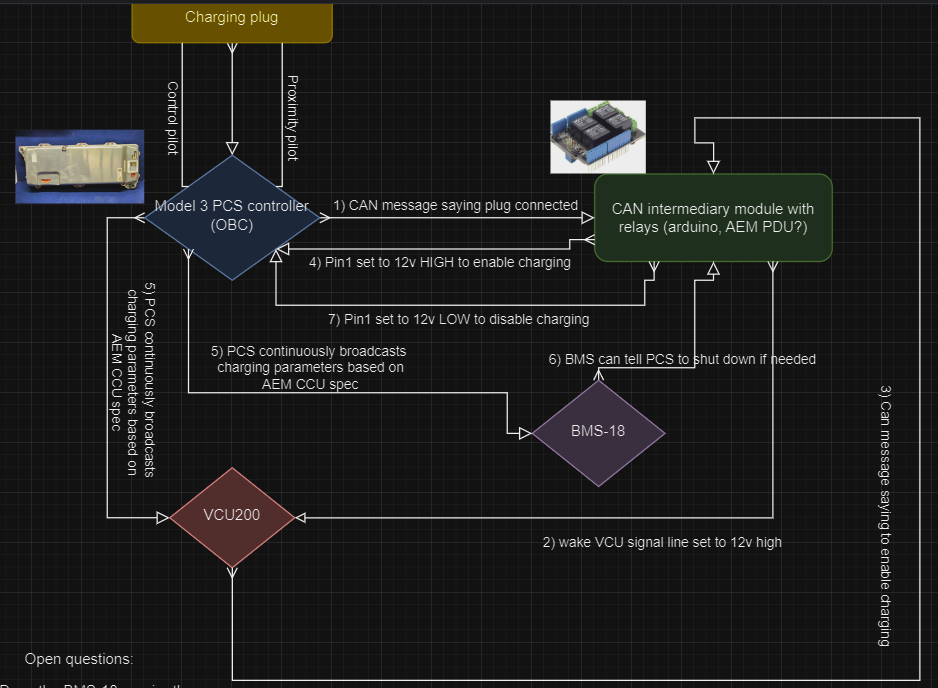Select the red VCU200 diamond
The width and height of the screenshot is (938, 688).
coord(232,518)
